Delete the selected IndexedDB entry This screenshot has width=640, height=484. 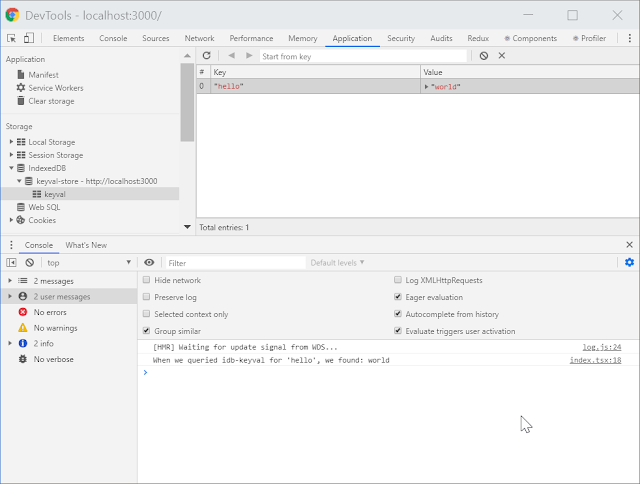pos(502,56)
